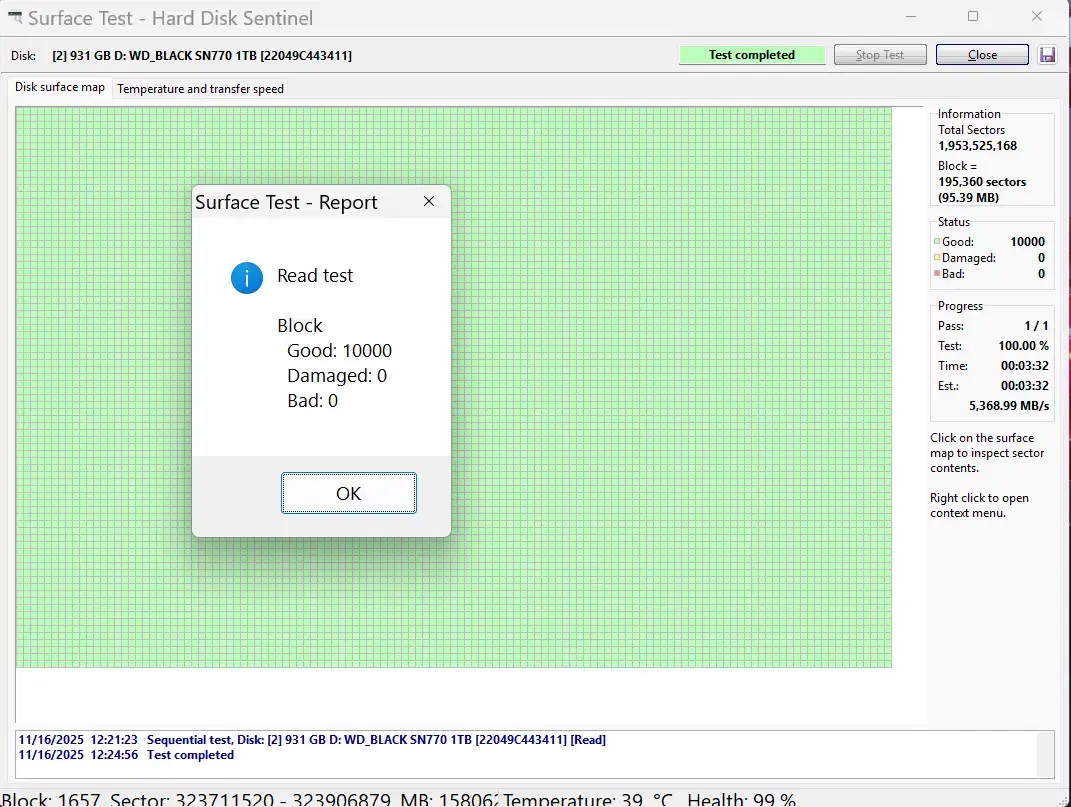Switch to Temperature and transfer speed tab

(200, 89)
